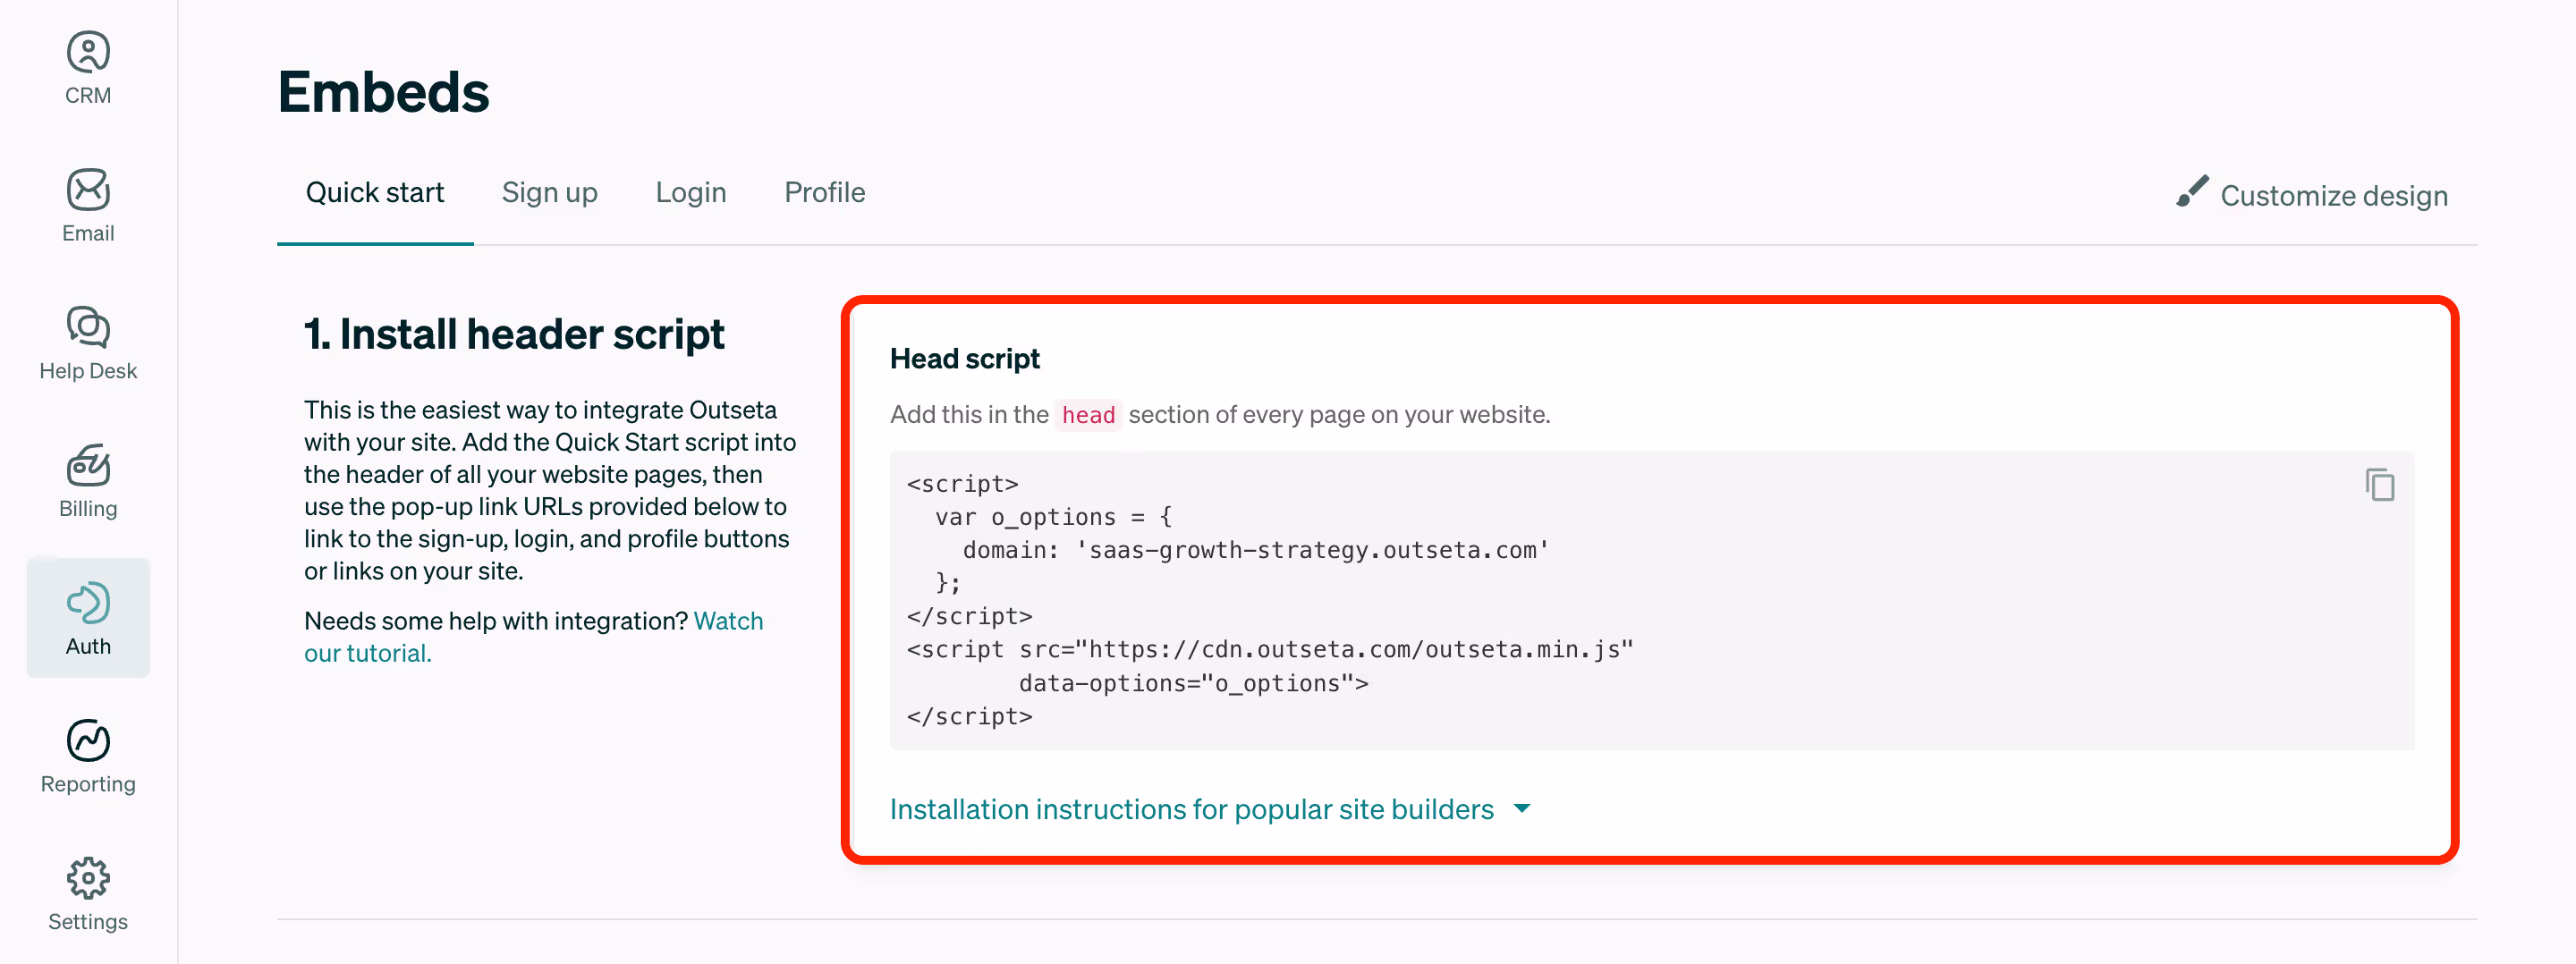Open the Watch our tutorial link
This screenshot has height=964, width=2576.
533,637
